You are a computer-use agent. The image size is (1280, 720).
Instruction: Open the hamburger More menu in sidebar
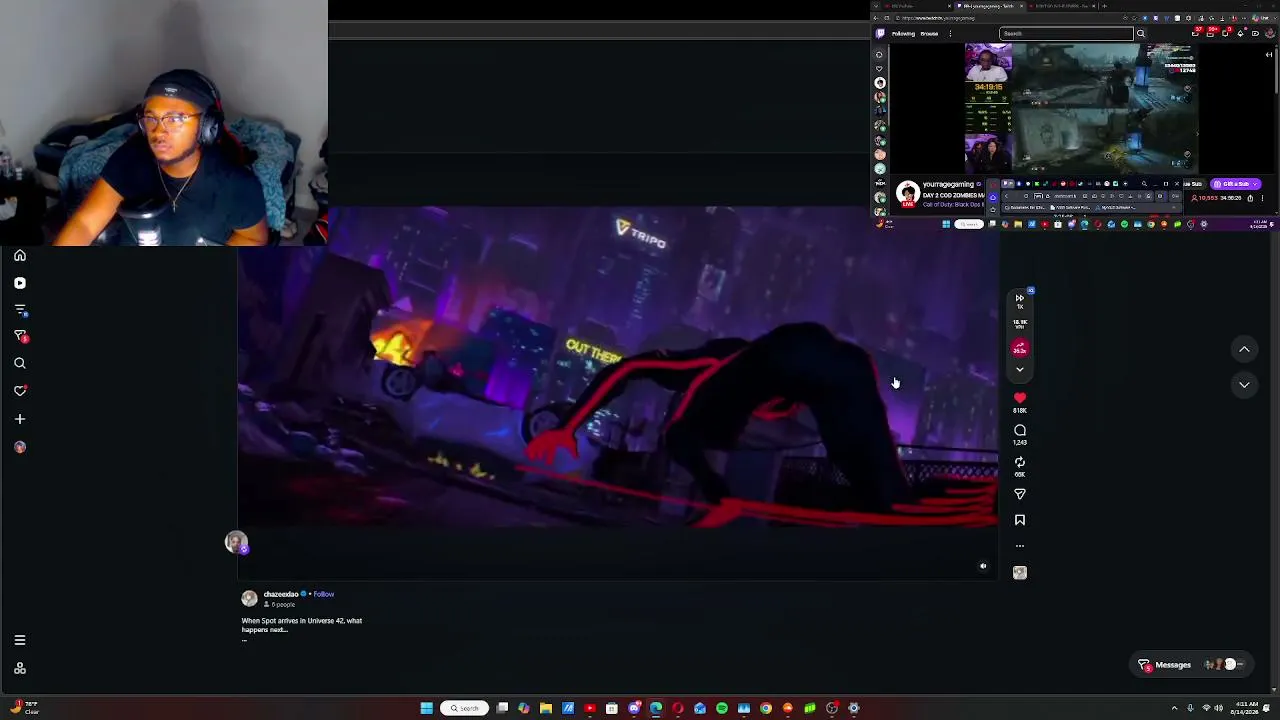(x=20, y=640)
